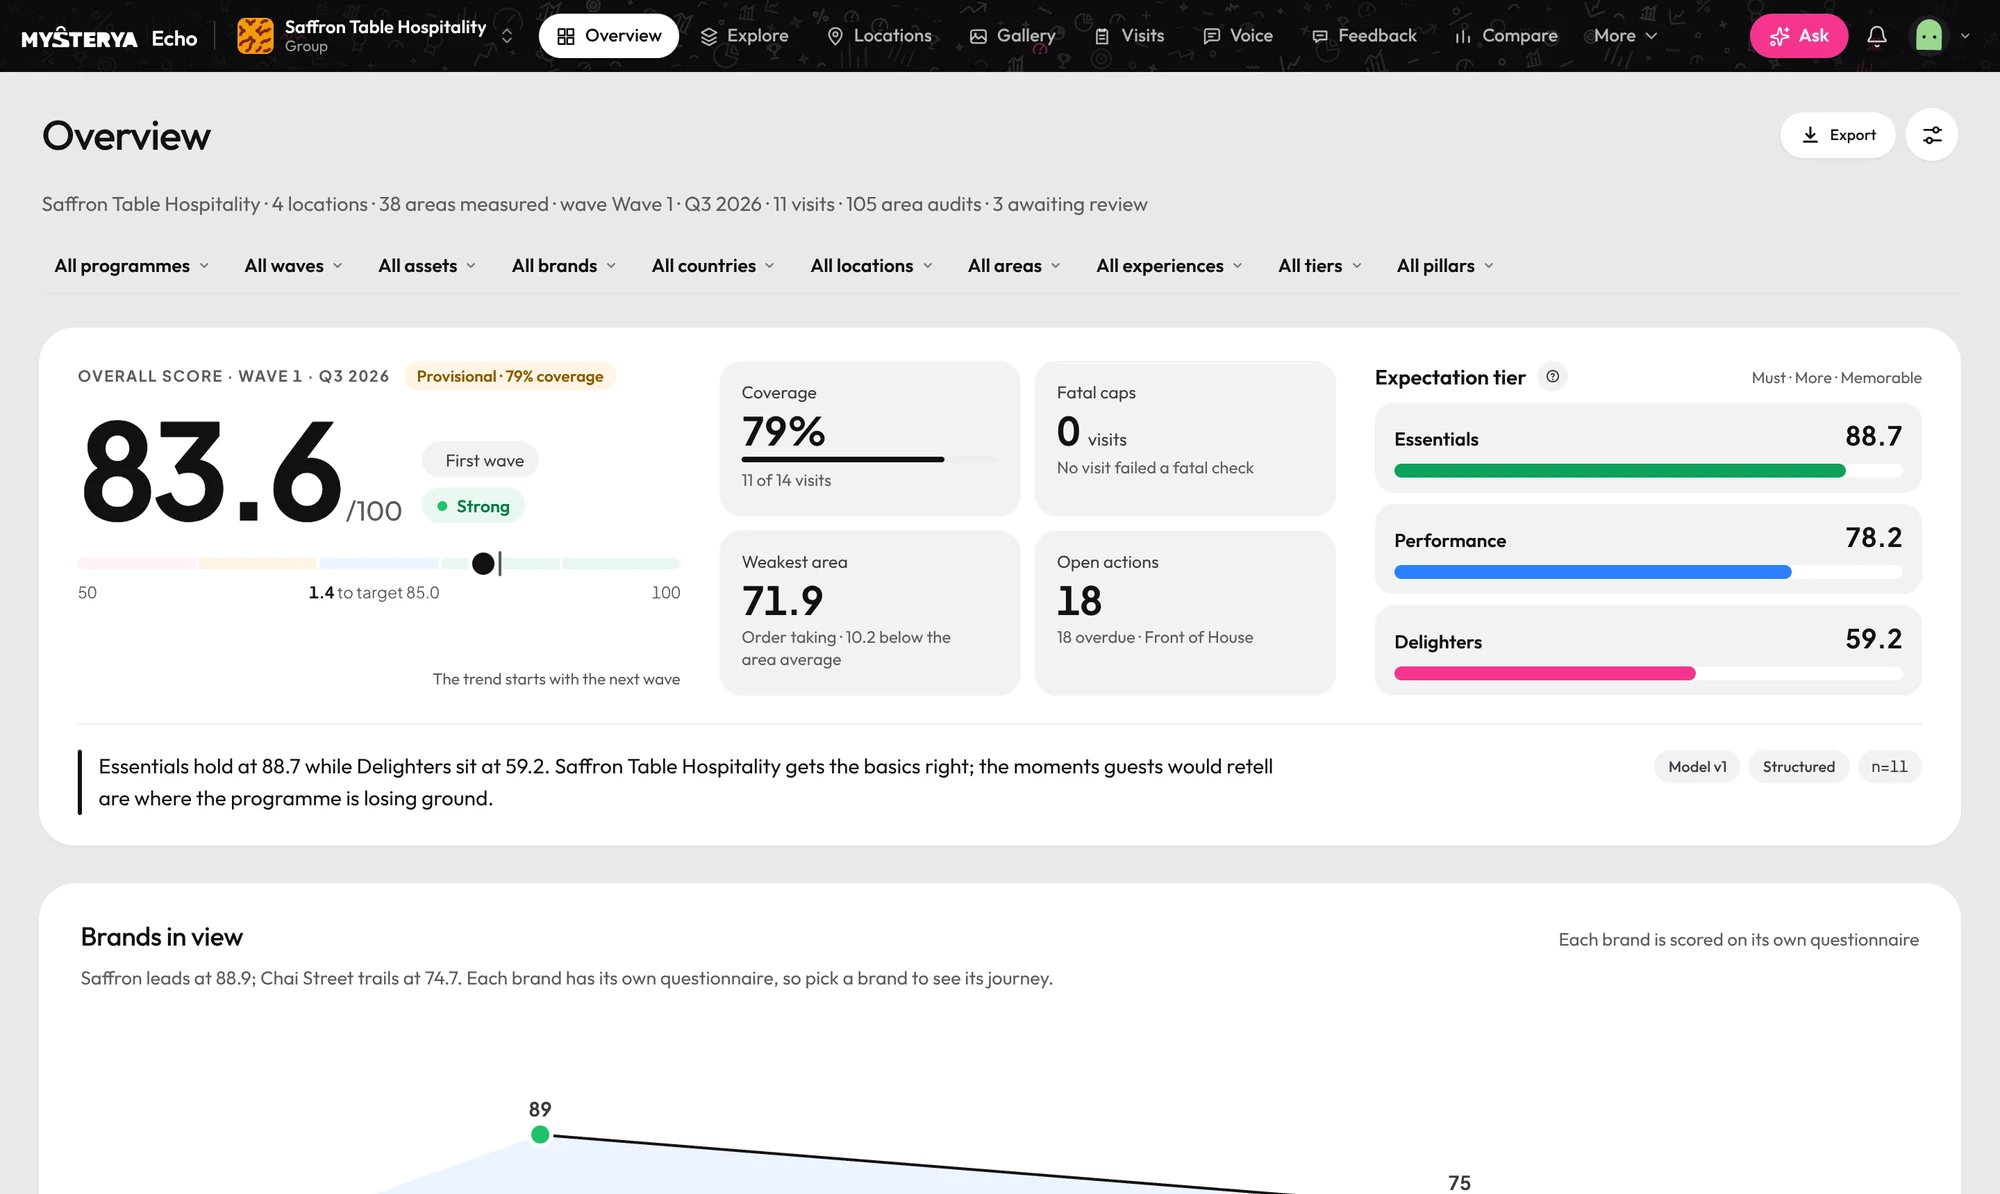The width and height of the screenshot is (2000, 1194).
Task: Open the notifications bell
Action: click(x=1877, y=36)
